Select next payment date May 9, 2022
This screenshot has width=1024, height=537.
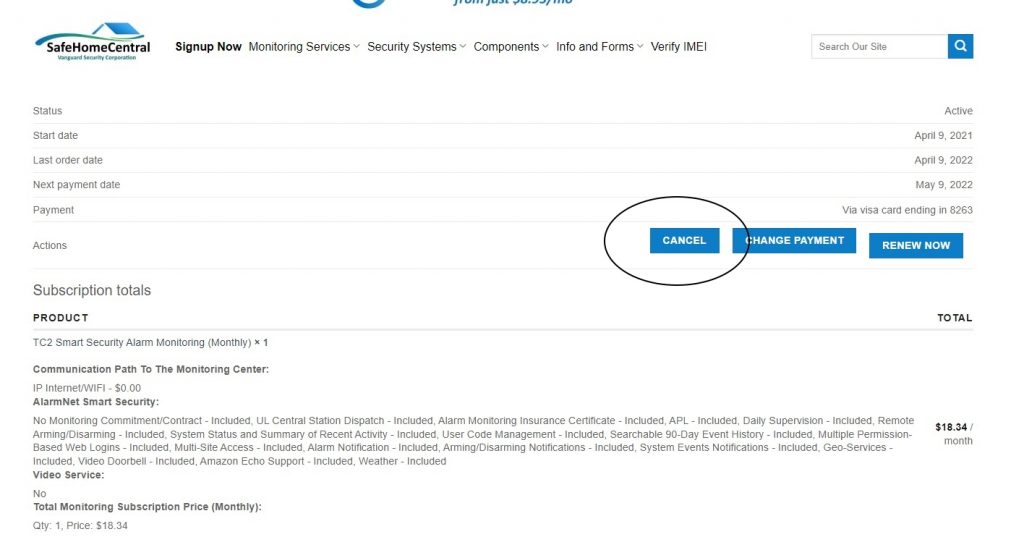coord(944,185)
